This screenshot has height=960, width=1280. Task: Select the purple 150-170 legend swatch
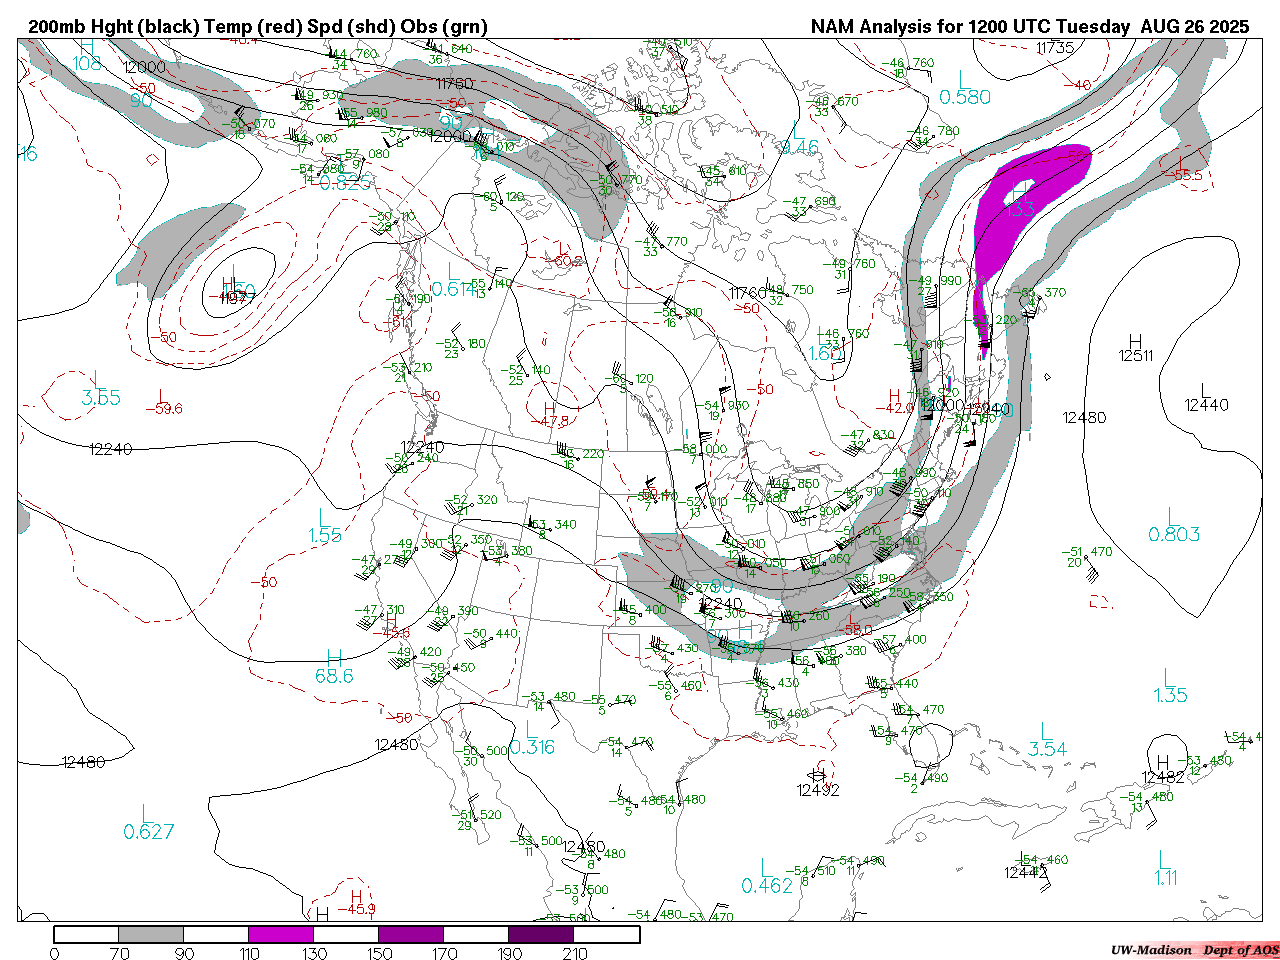(411, 934)
